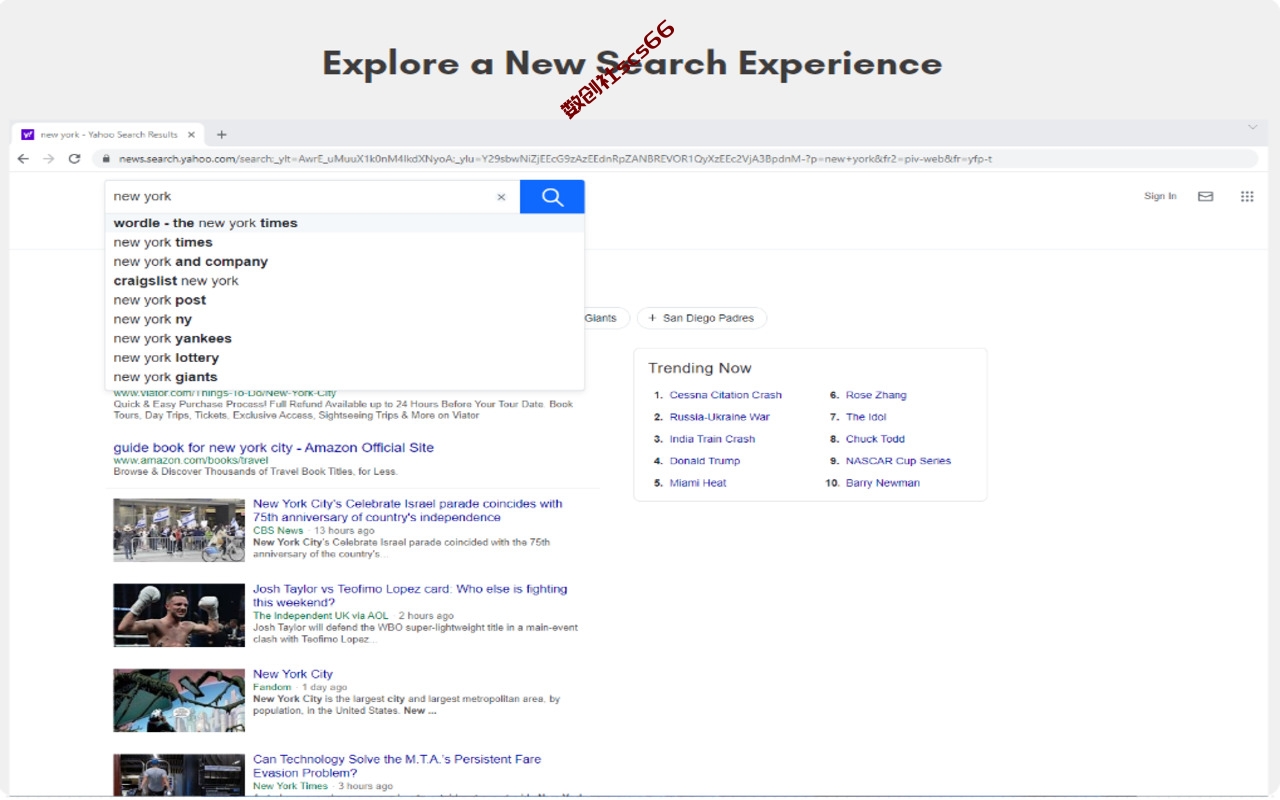The image size is (1280, 800).
Task: Open trending topic Russia-Ukraine War
Action: (719, 417)
